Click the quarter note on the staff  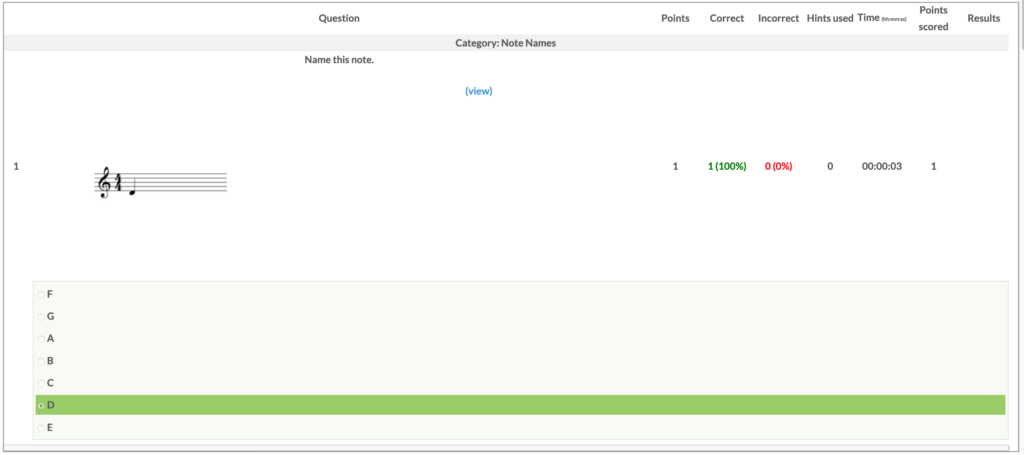pos(132,187)
